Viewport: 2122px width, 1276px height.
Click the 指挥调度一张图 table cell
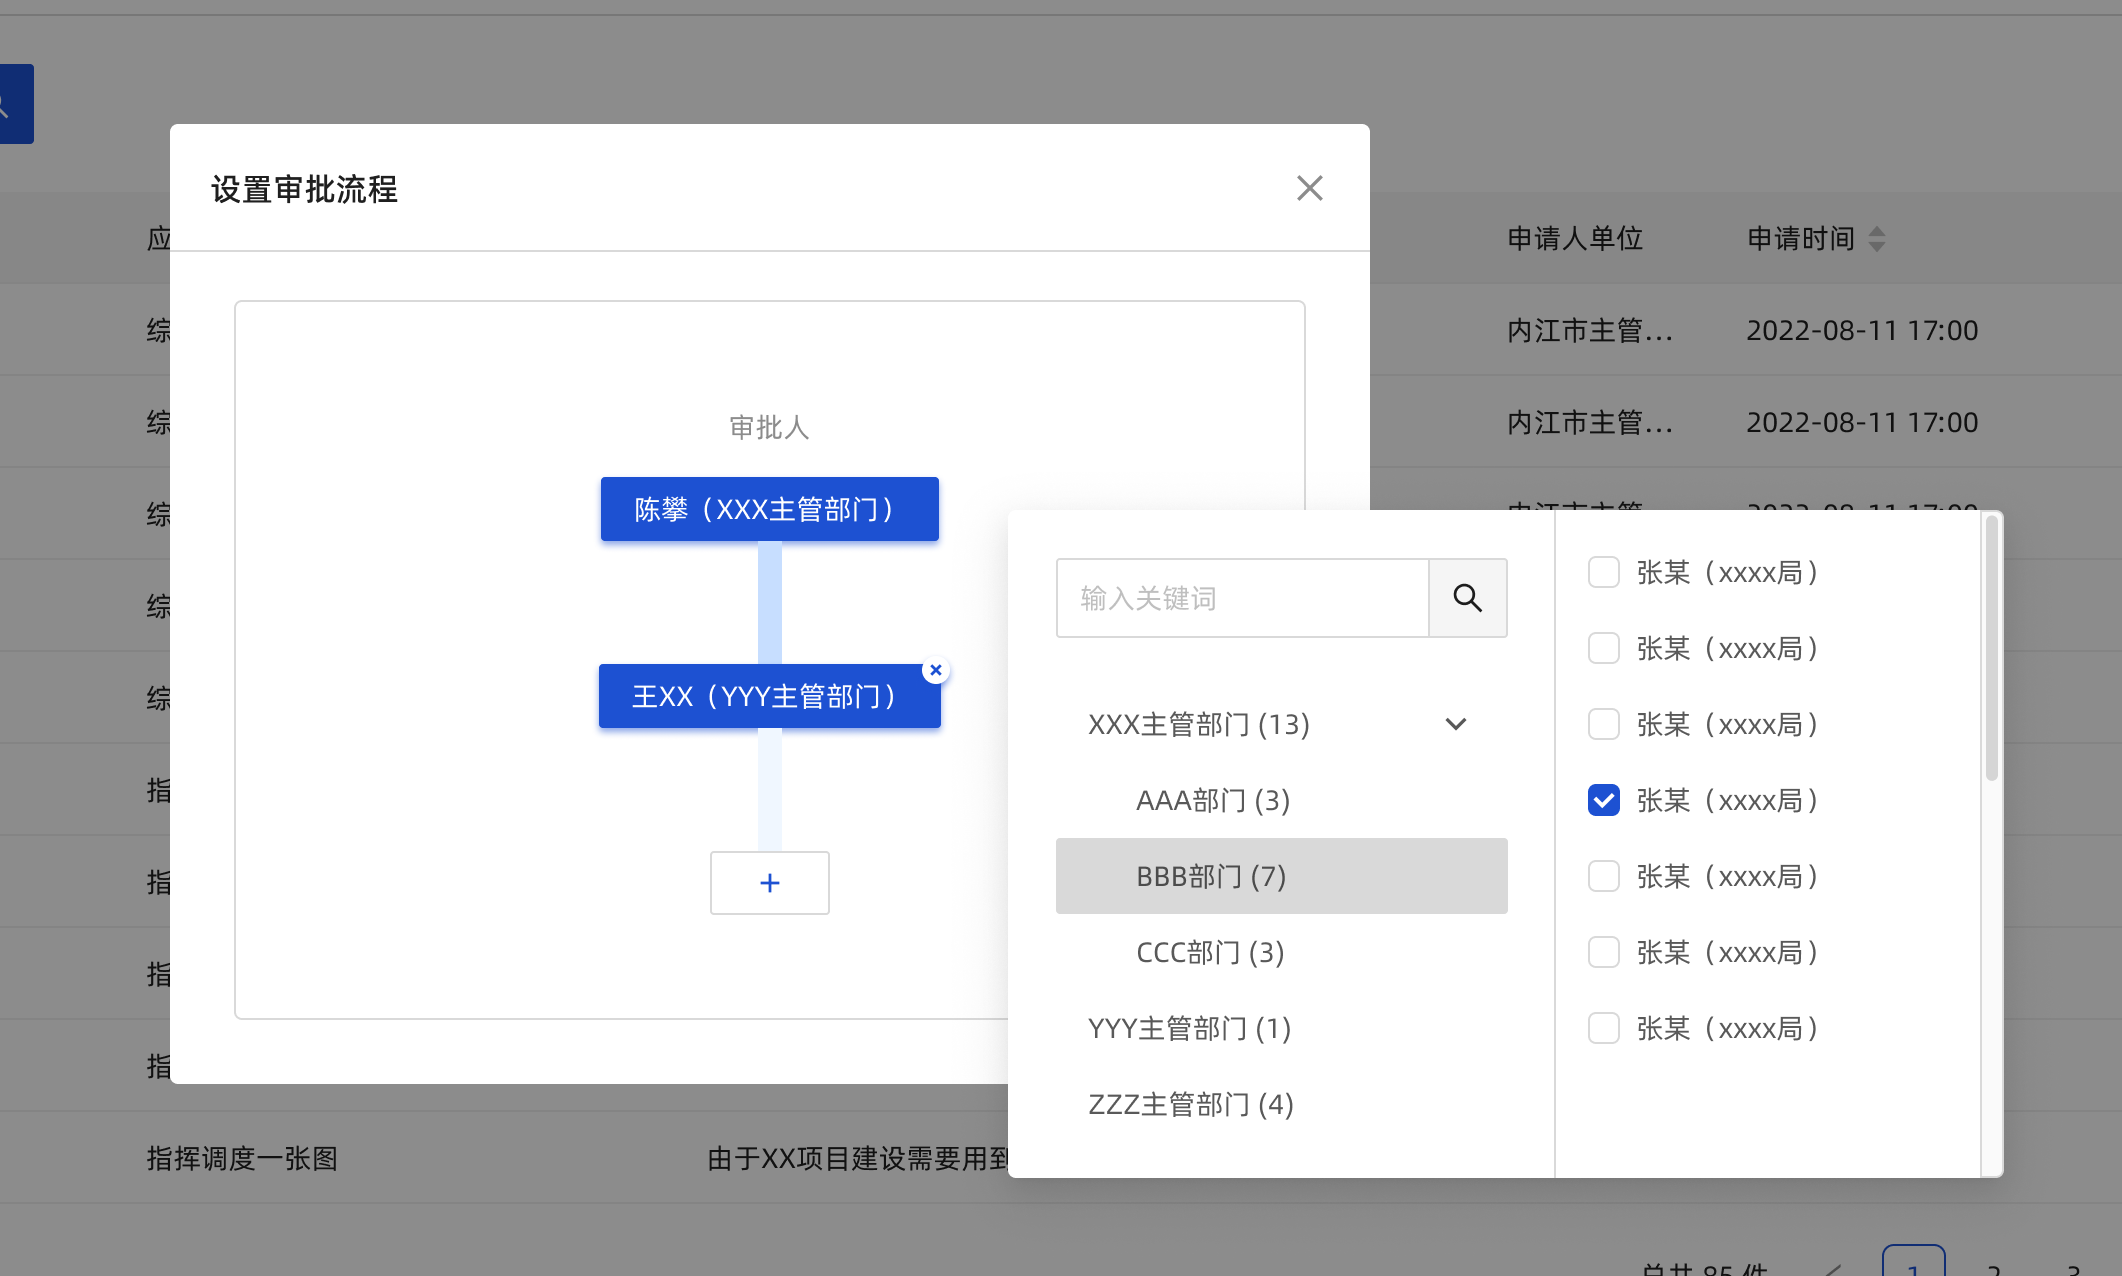tap(242, 1158)
